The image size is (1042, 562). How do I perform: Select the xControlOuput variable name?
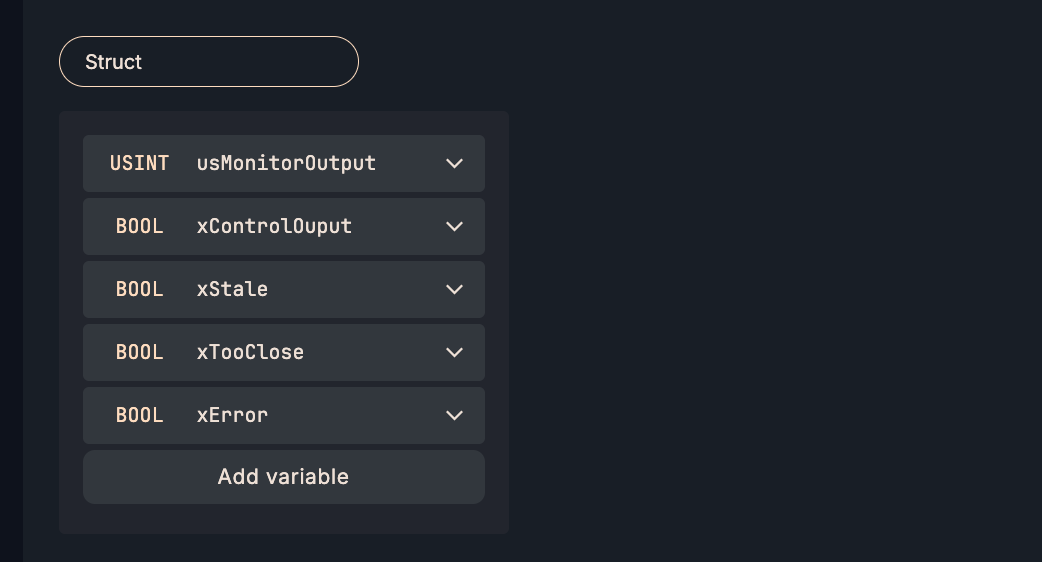tap(274, 226)
